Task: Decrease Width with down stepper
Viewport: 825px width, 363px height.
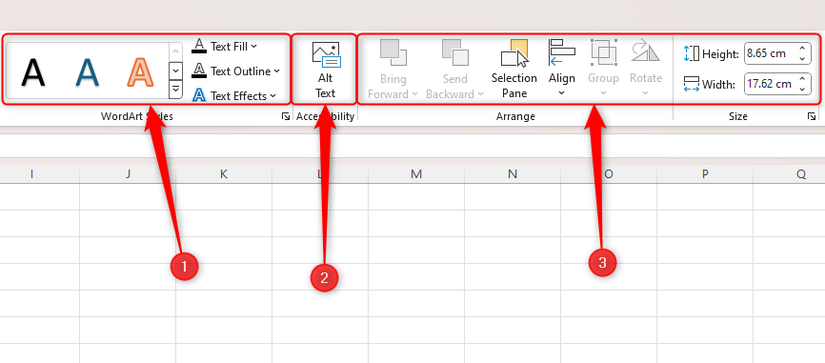Action: point(802,89)
